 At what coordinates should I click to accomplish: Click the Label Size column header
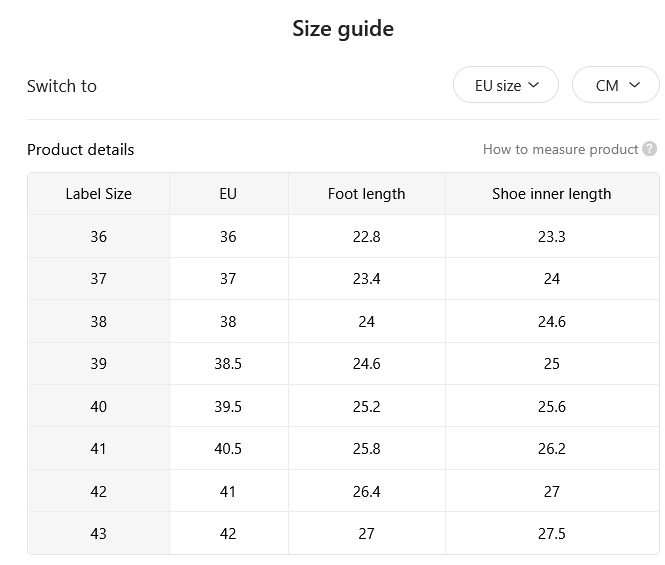98,194
